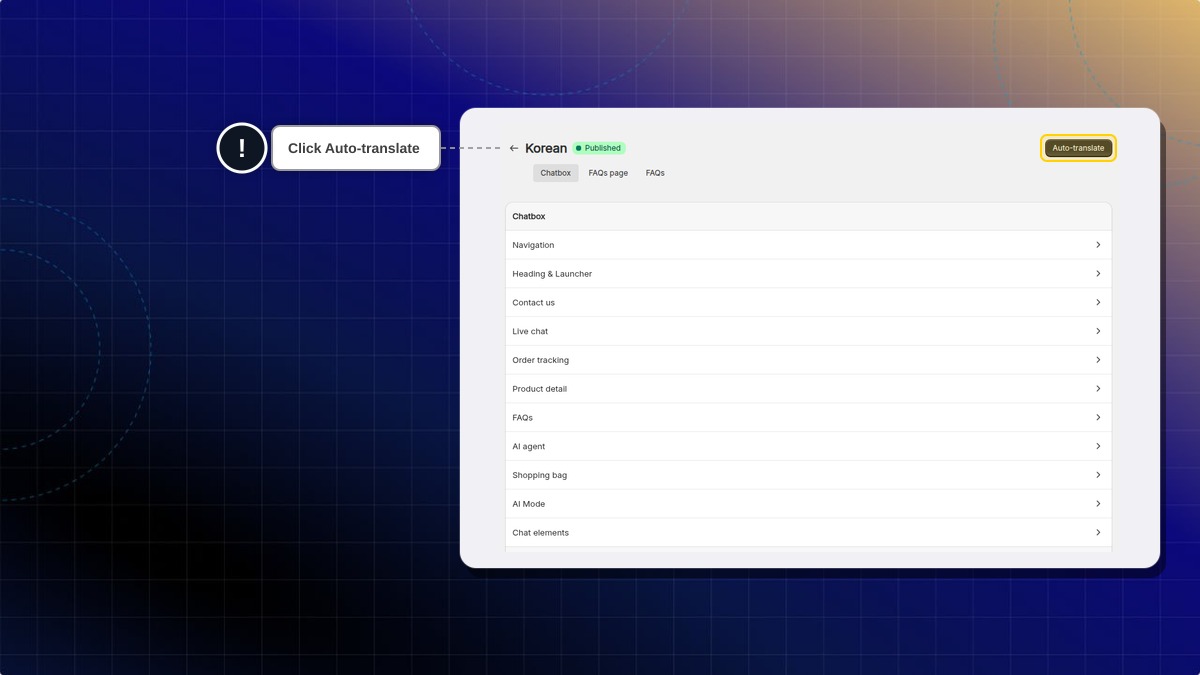This screenshot has width=1200, height=675.
Task: Open the Heading & Launcher row
Action: pos(808,274)
